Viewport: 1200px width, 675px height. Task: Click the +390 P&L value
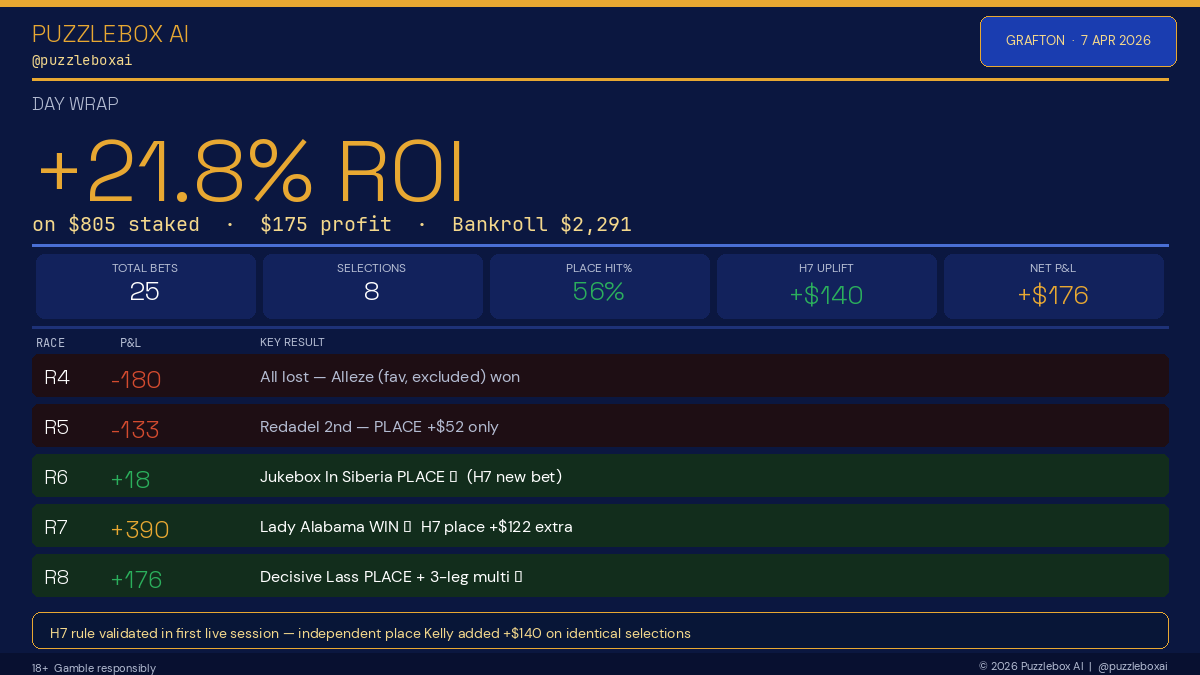(x=140, y=529)
